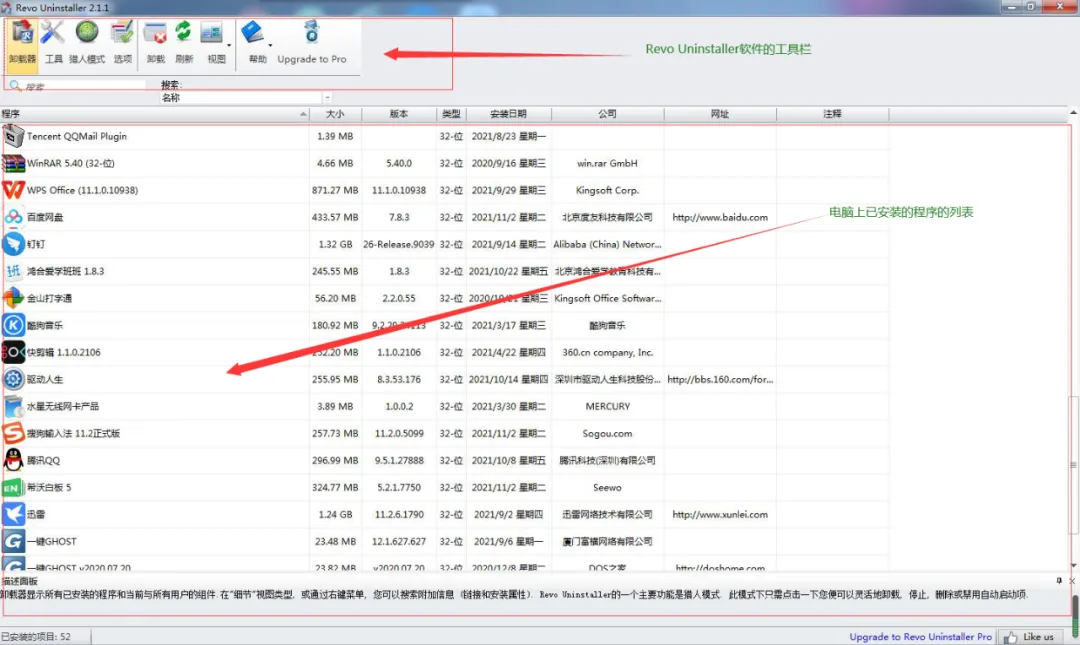Activate Hunter Mode (猎人模式) icon
This screenshot has height=645, width=1080.
87,35
